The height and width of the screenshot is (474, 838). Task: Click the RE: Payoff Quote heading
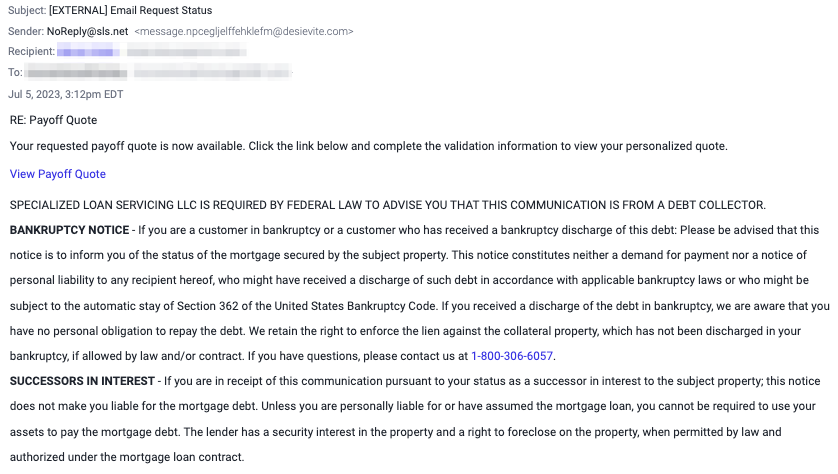click(53, 120)
